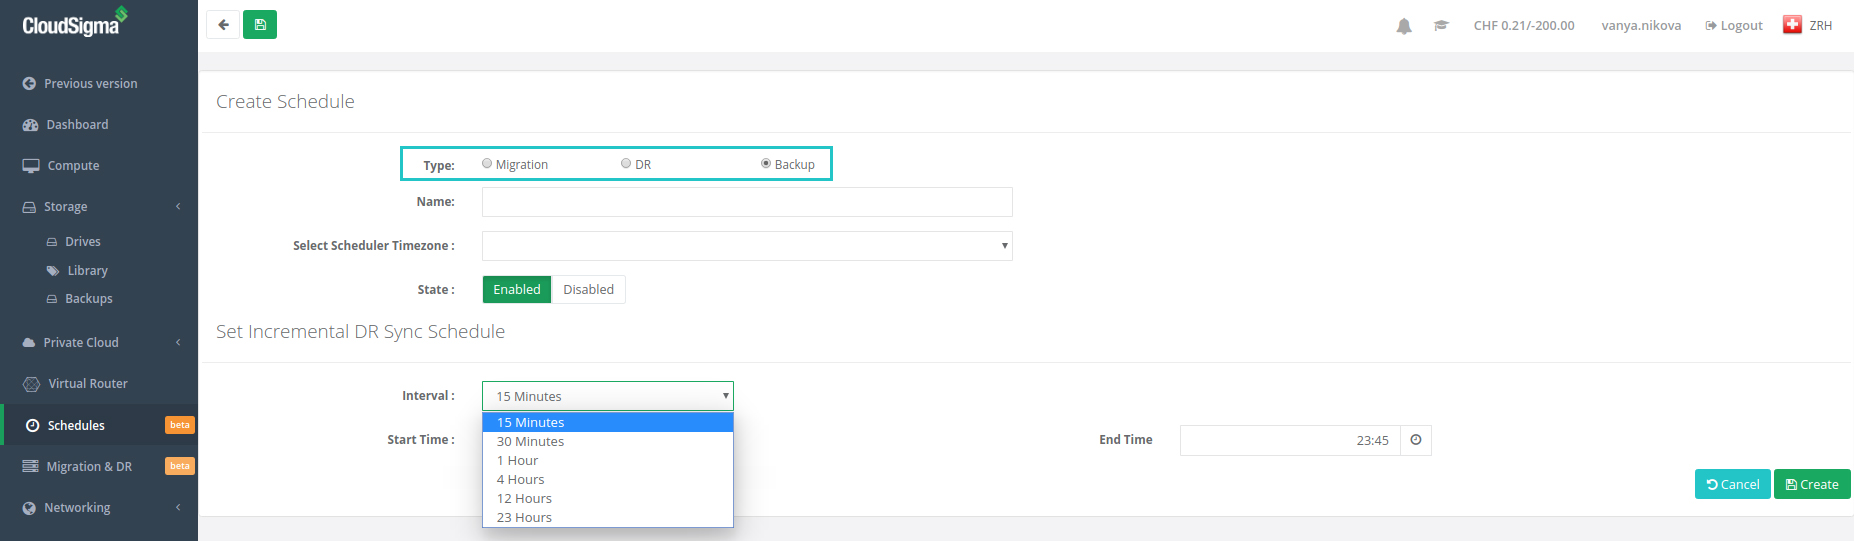Image resolution: width=1854 pixels, height=541 pixels.
Task: Switch to Previous version
Action: (91, 84)
